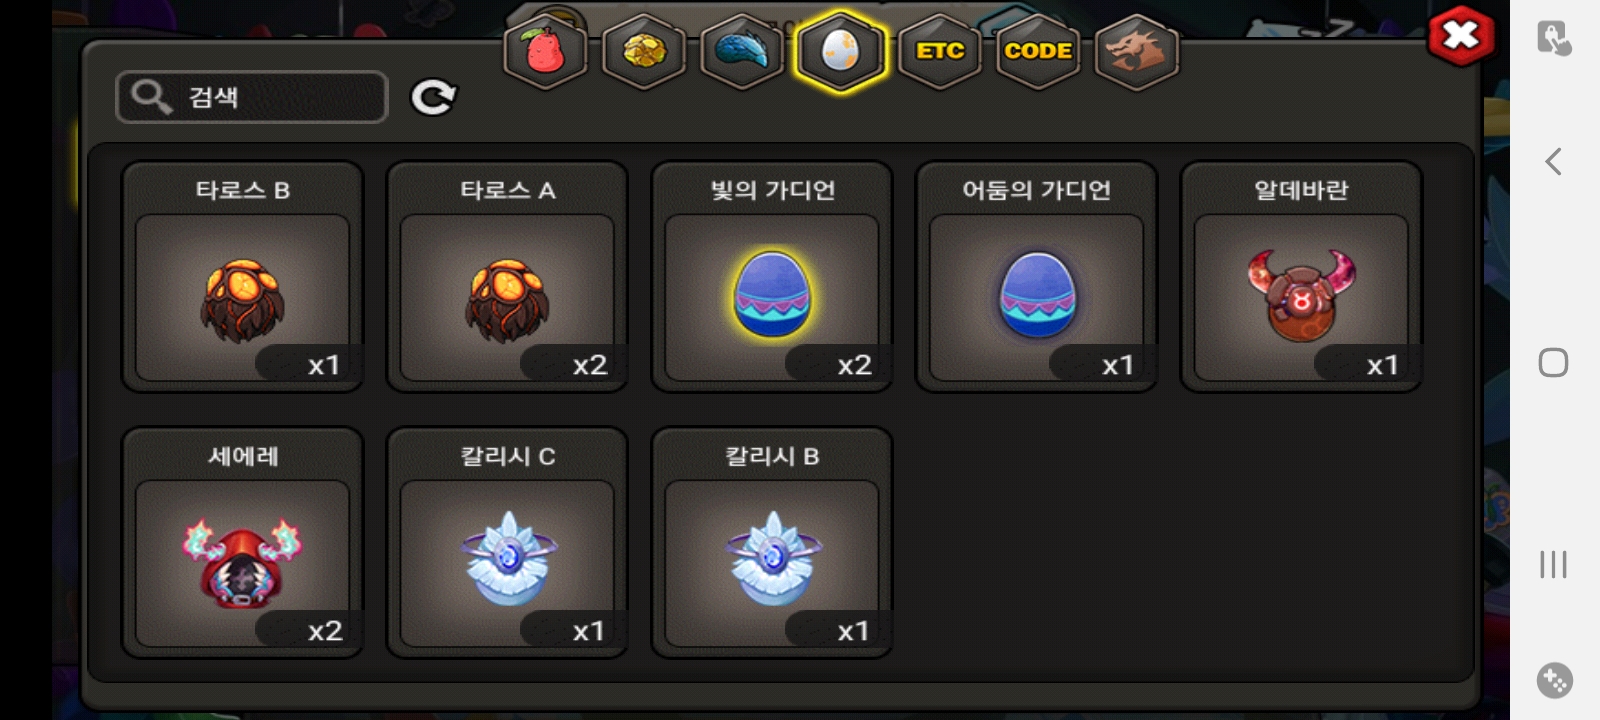Focus the 검색 search field
This screenshot has width=1600, height=720.
252,97
